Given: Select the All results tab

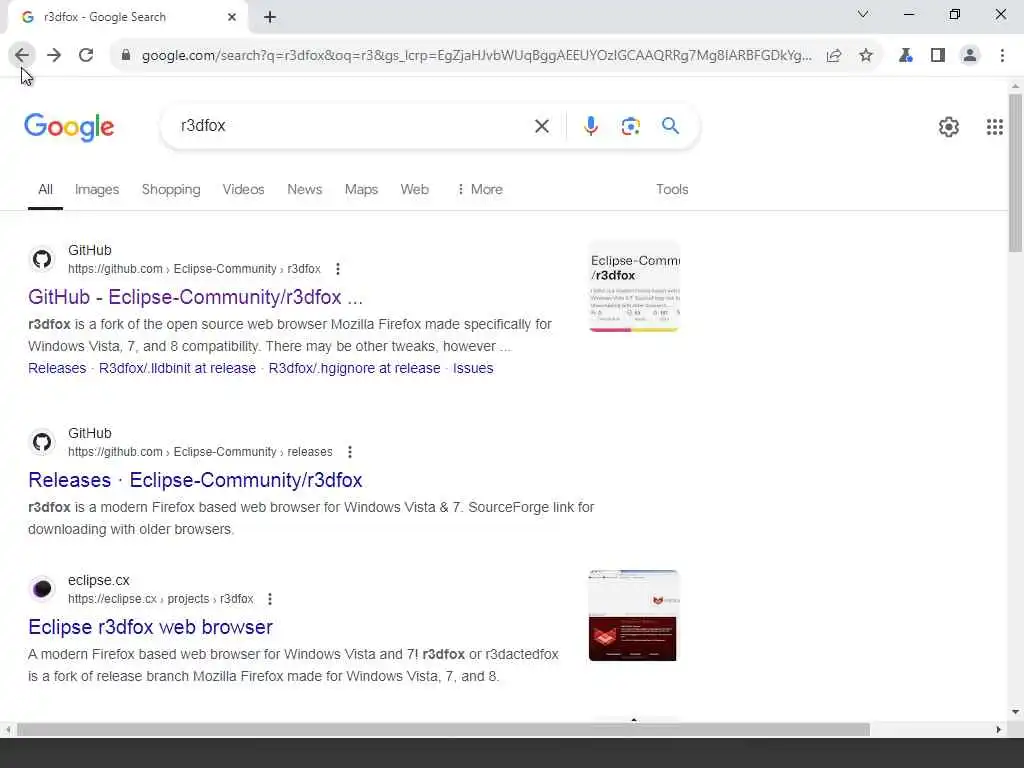Looking at the screenshot, I should coord(45,189).
